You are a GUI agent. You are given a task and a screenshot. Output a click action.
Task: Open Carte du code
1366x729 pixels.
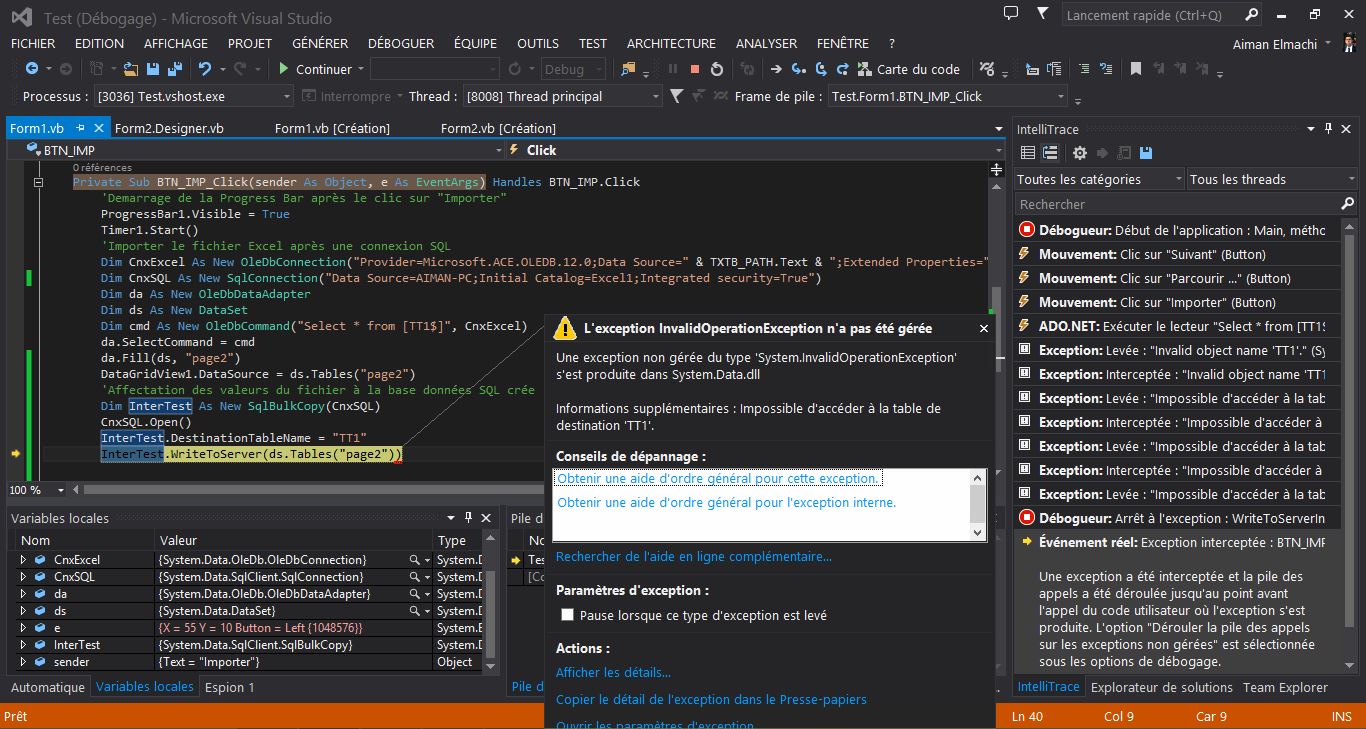[909, 69]
